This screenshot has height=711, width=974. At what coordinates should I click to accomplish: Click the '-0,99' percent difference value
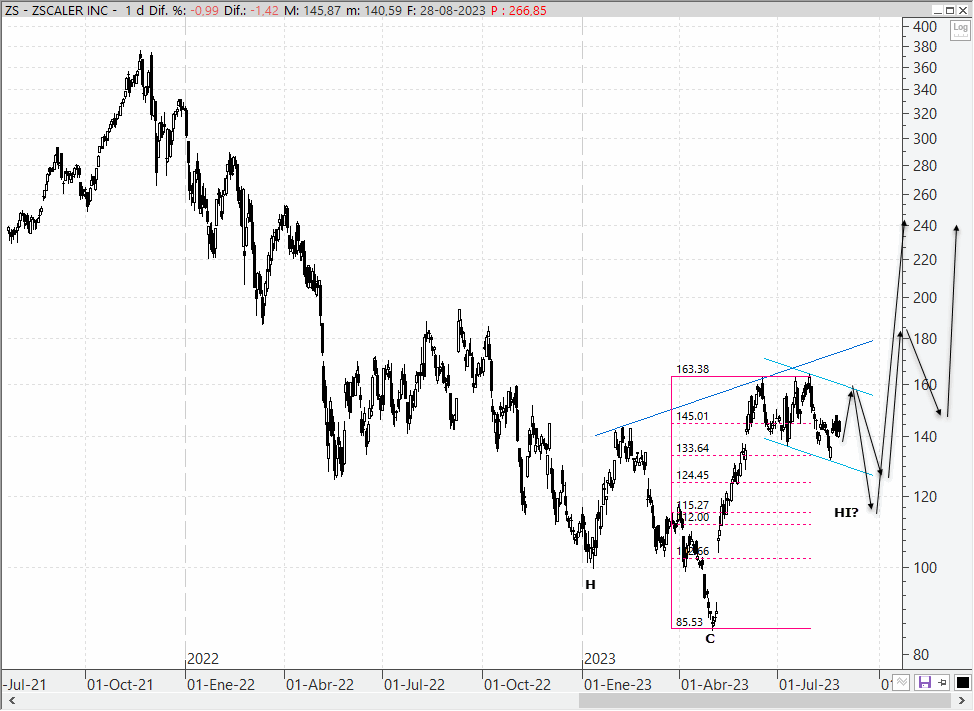[x=203, y=11]
